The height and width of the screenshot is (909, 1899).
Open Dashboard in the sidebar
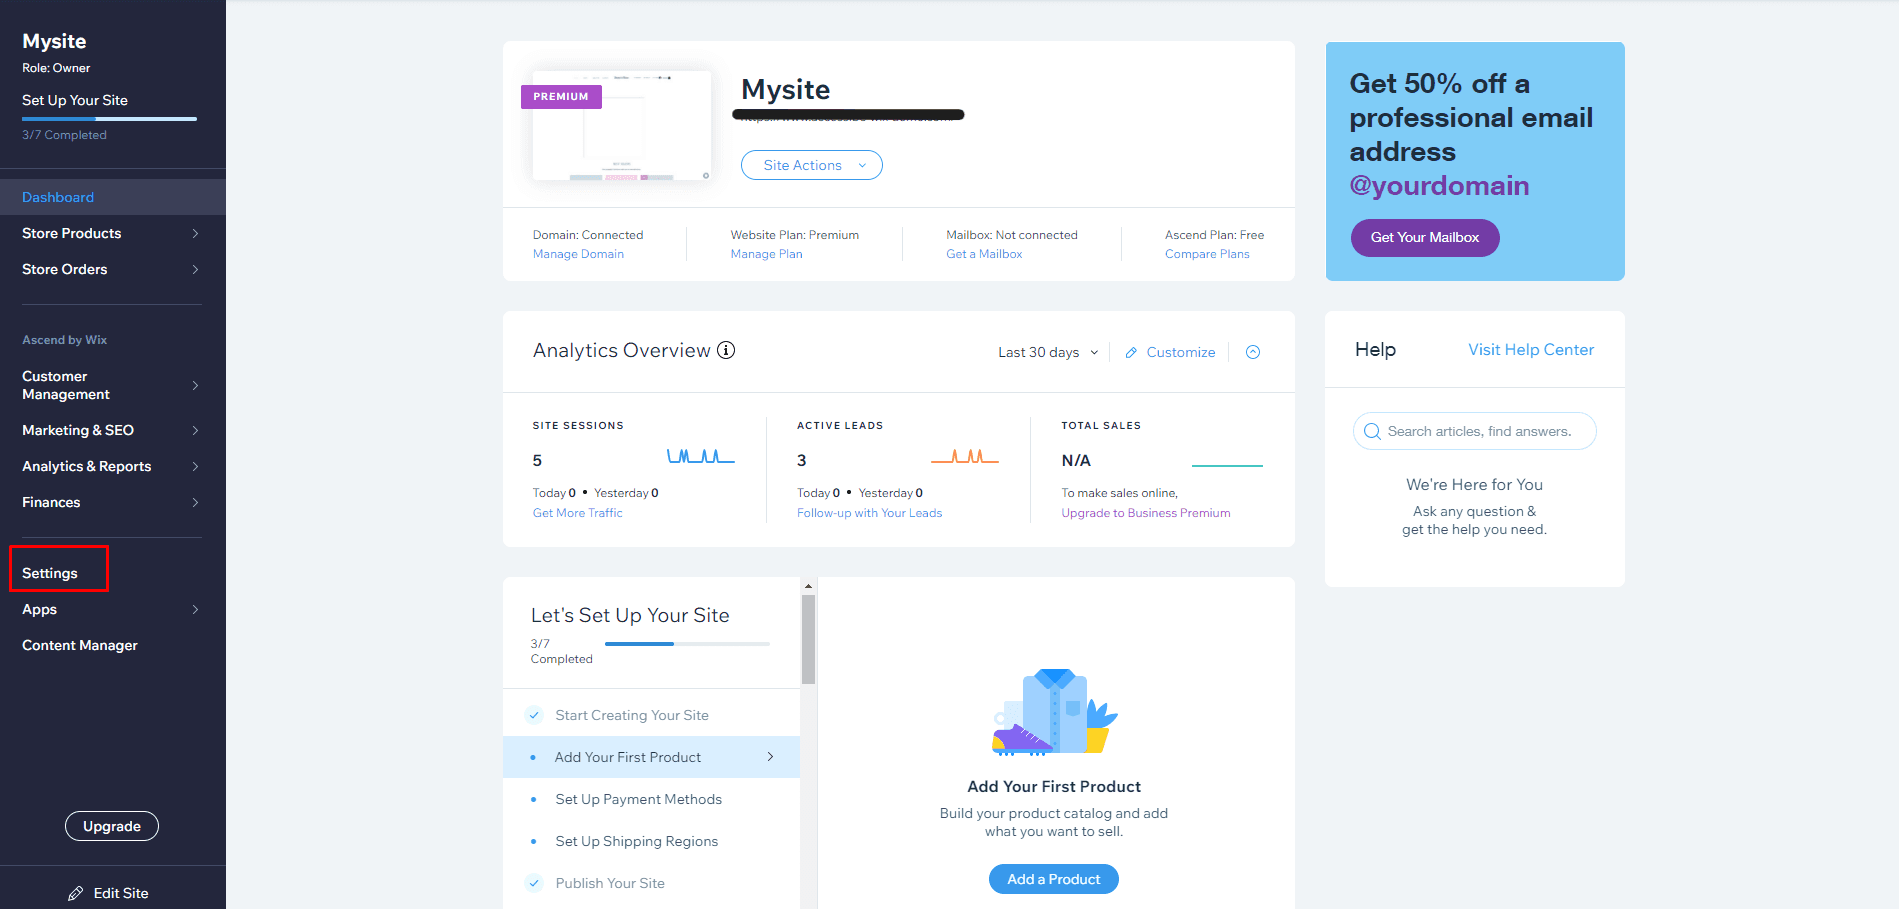coord(113,197)
